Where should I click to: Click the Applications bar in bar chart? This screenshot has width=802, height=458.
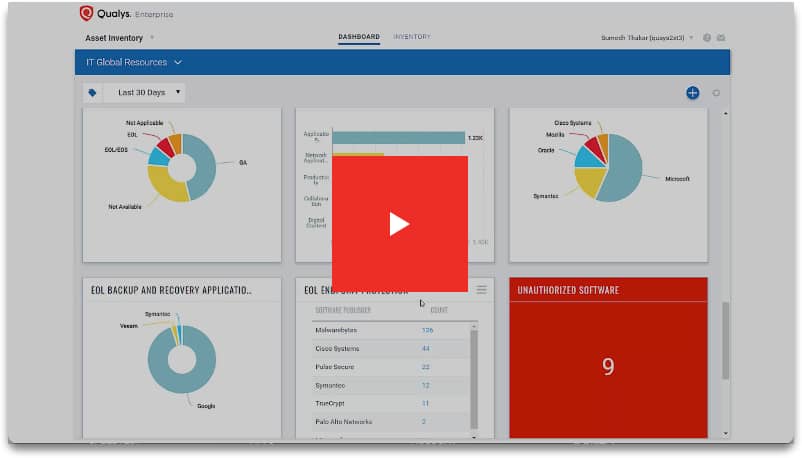point(398,138)
